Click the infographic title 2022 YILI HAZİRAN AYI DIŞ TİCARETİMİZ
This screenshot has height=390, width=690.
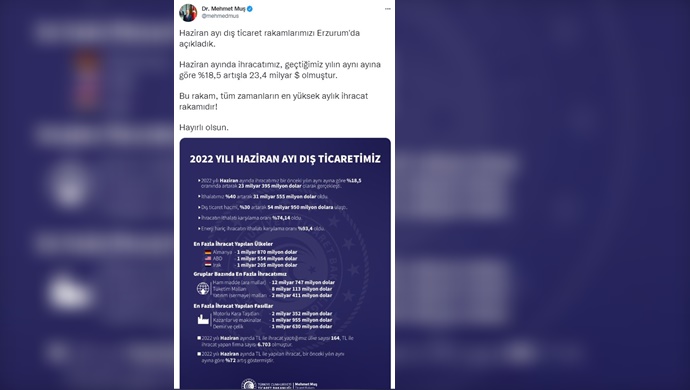pos(285,159)
